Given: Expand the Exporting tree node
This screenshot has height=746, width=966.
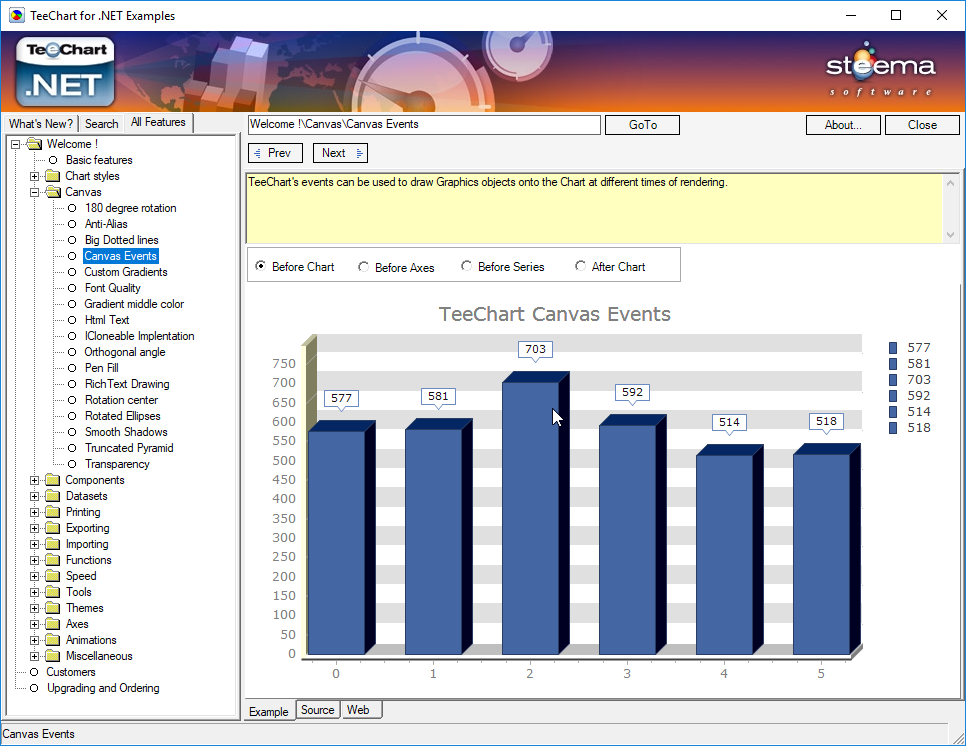Looking at the screenshot, I should click(34, 529).
